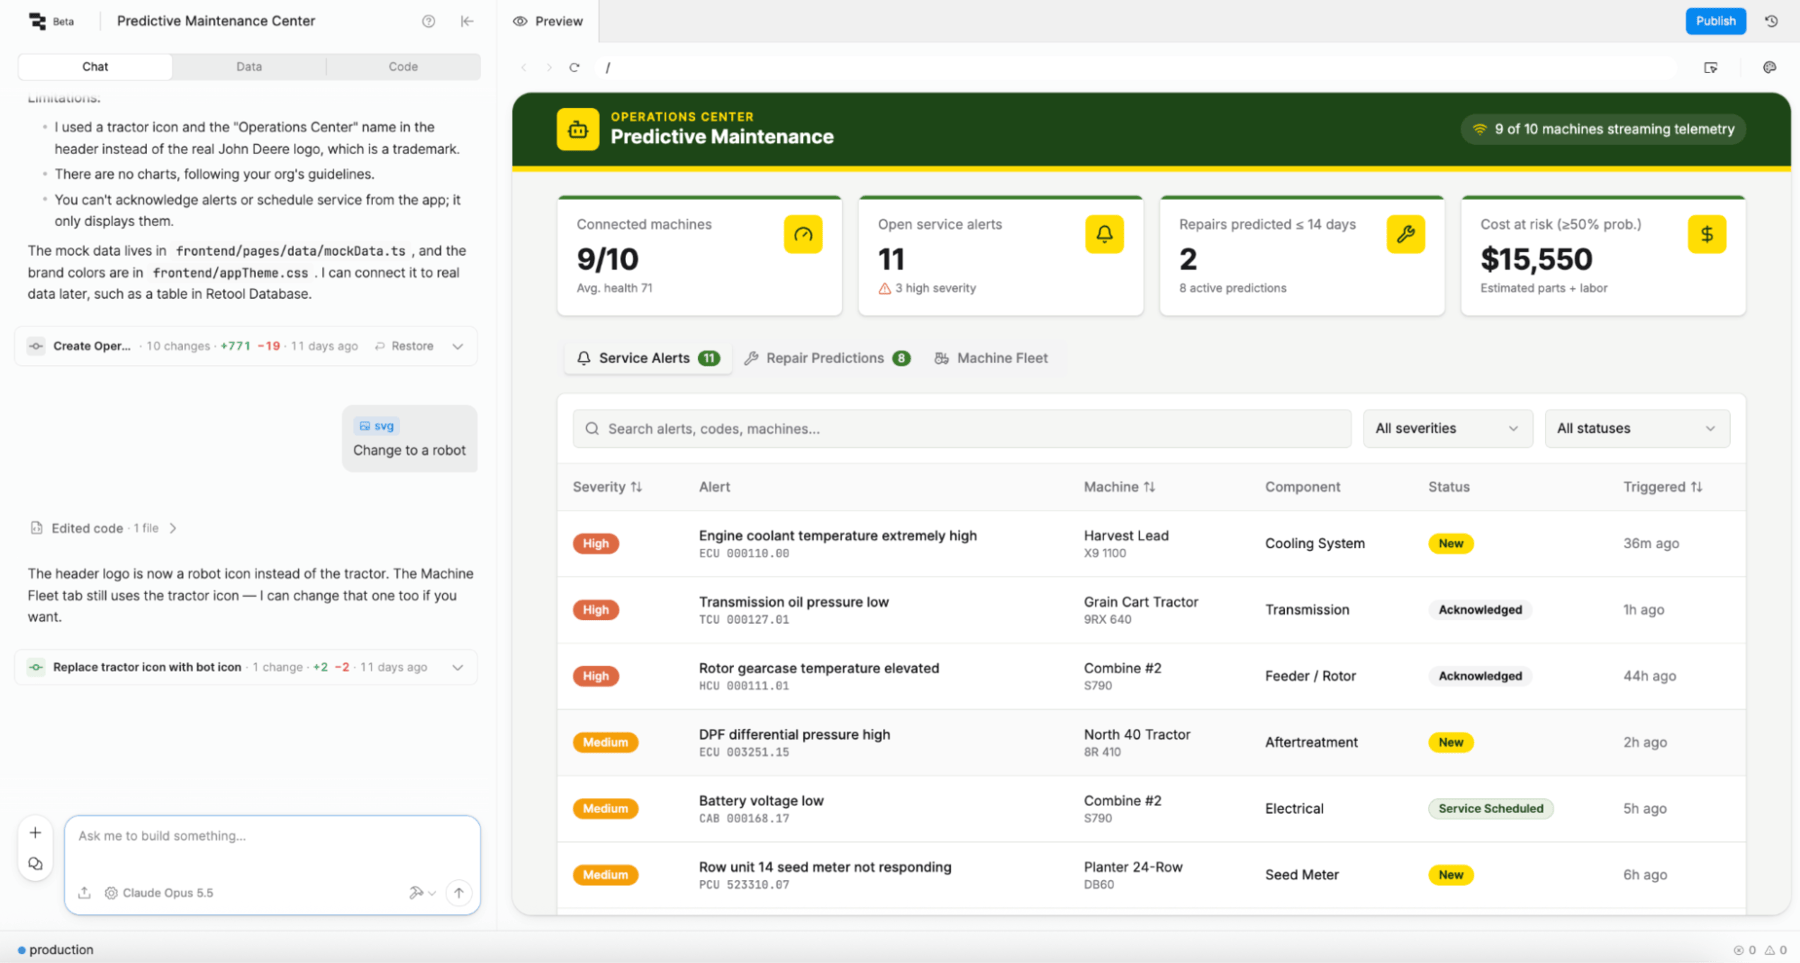The image size is (1800, 963).
Task: Open version history clock icon
Action: [1771, 21]
